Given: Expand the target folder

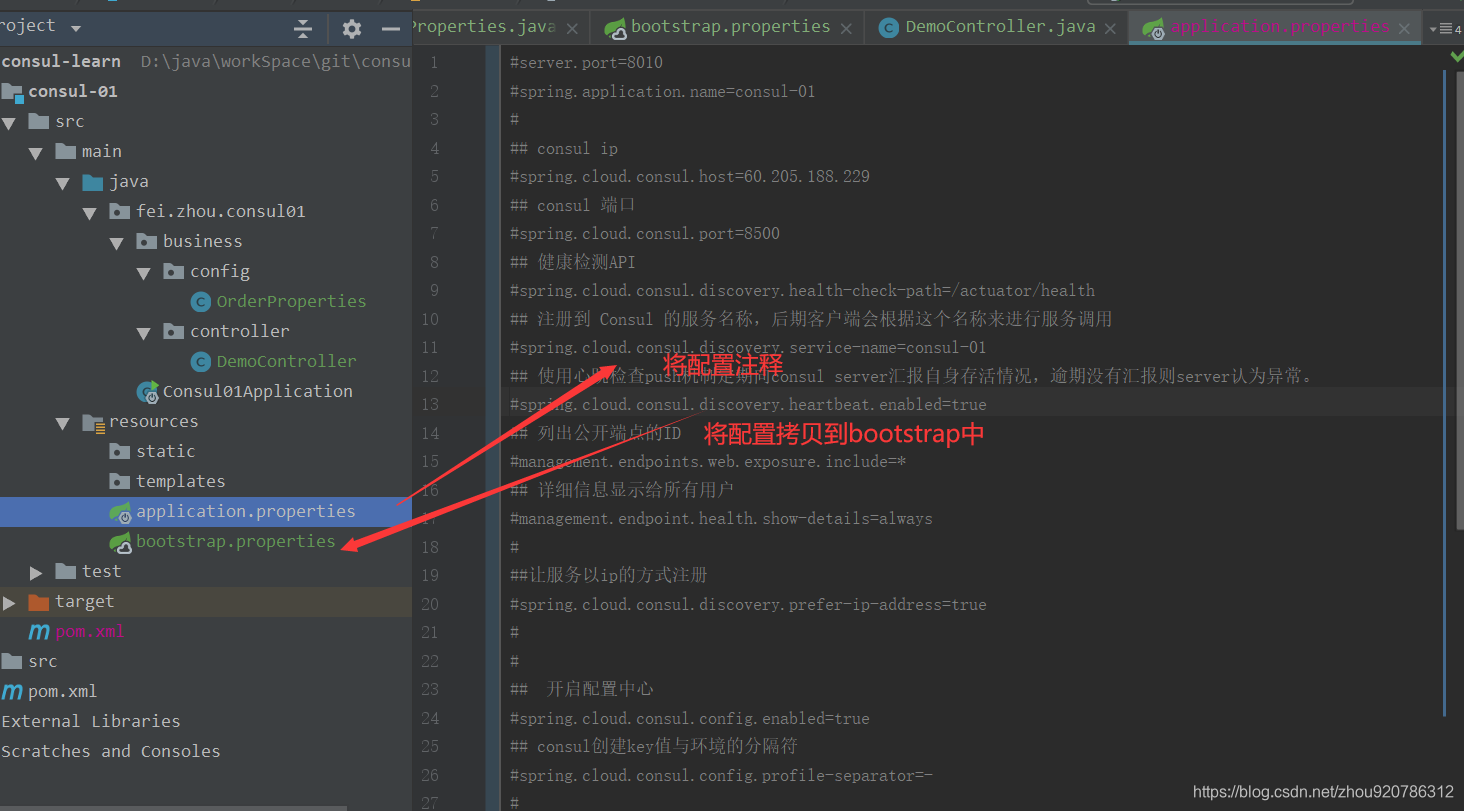Looking at the screenshot, I should (x=9, y=603).
